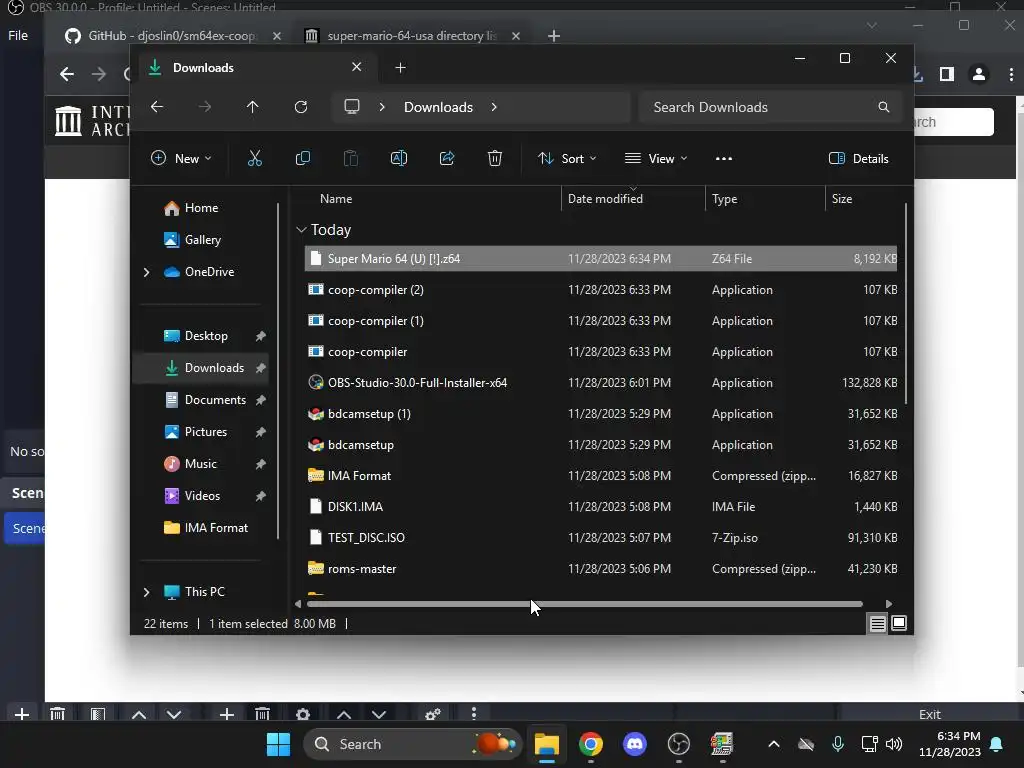Click the right arrow of horizontal scrollbar
This screenshot has width=1024, height=768.
(889, 604)
